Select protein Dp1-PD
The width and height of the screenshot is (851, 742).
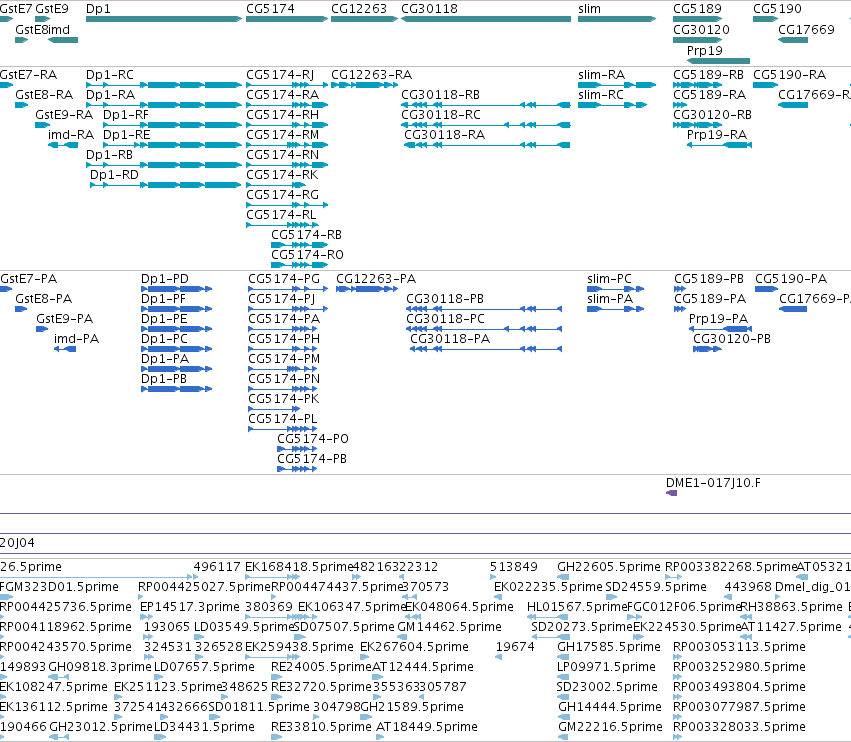[x=176, y=289]
